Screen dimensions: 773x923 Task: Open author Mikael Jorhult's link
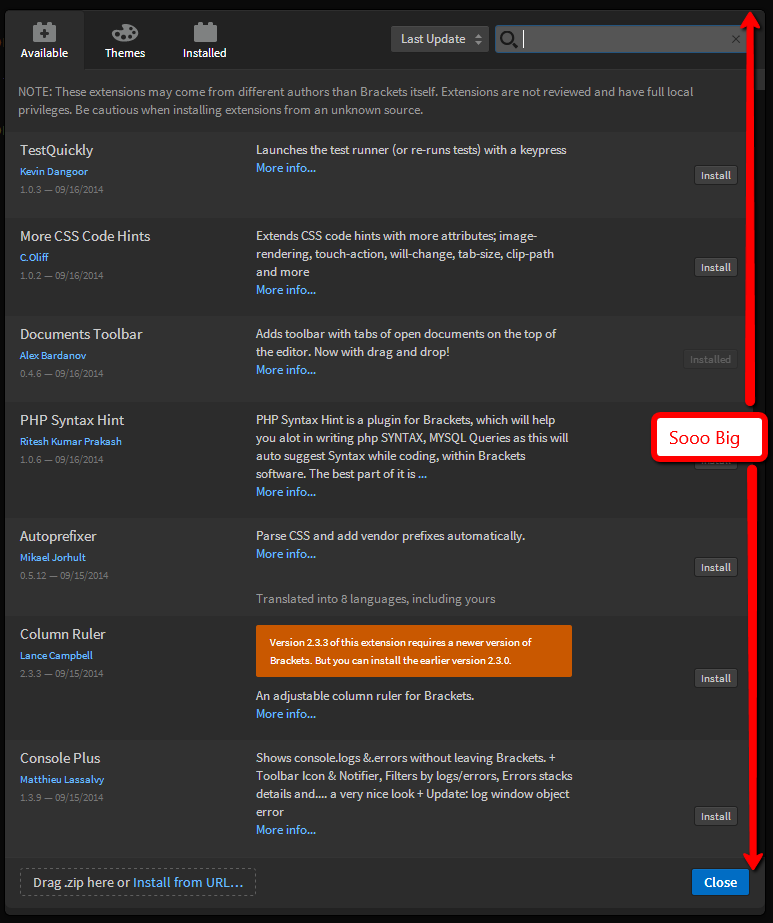53,557
